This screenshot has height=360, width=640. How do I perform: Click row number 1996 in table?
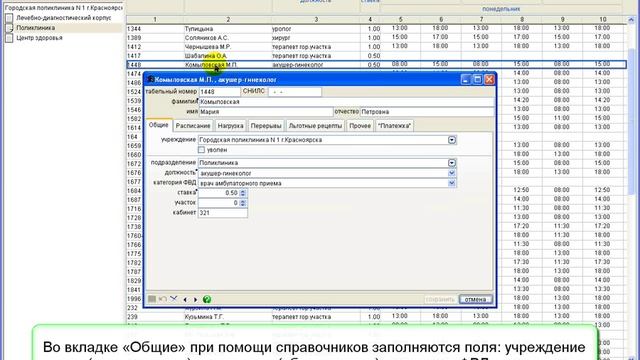134,299
